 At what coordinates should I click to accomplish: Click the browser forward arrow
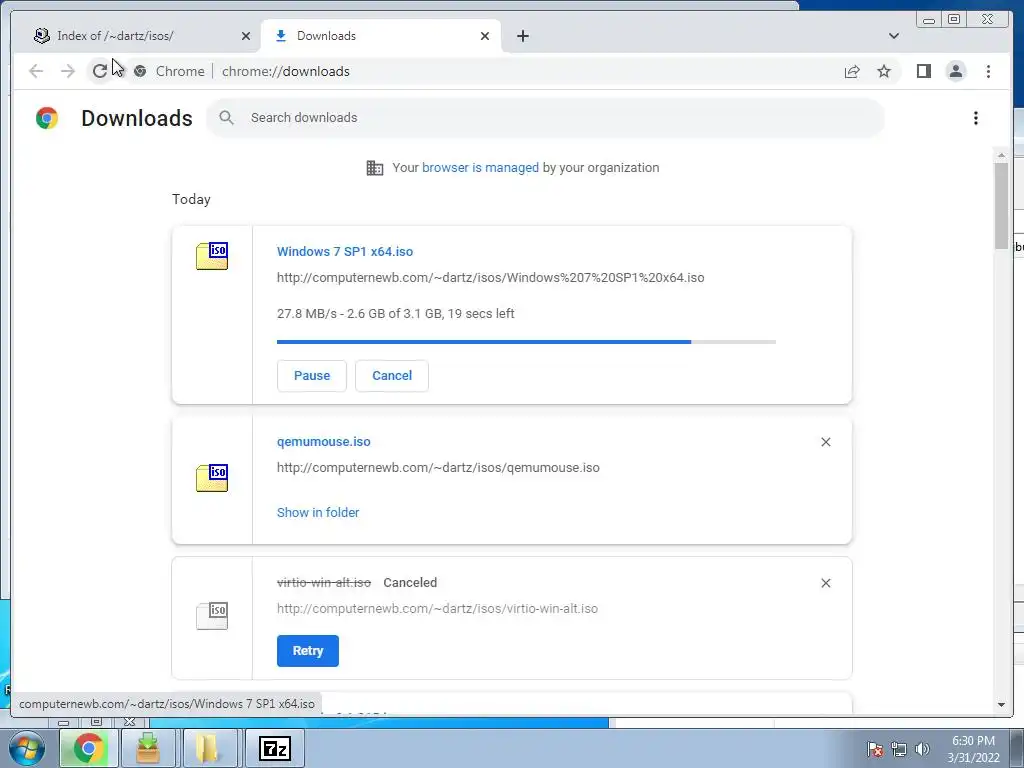coord(68,71)
